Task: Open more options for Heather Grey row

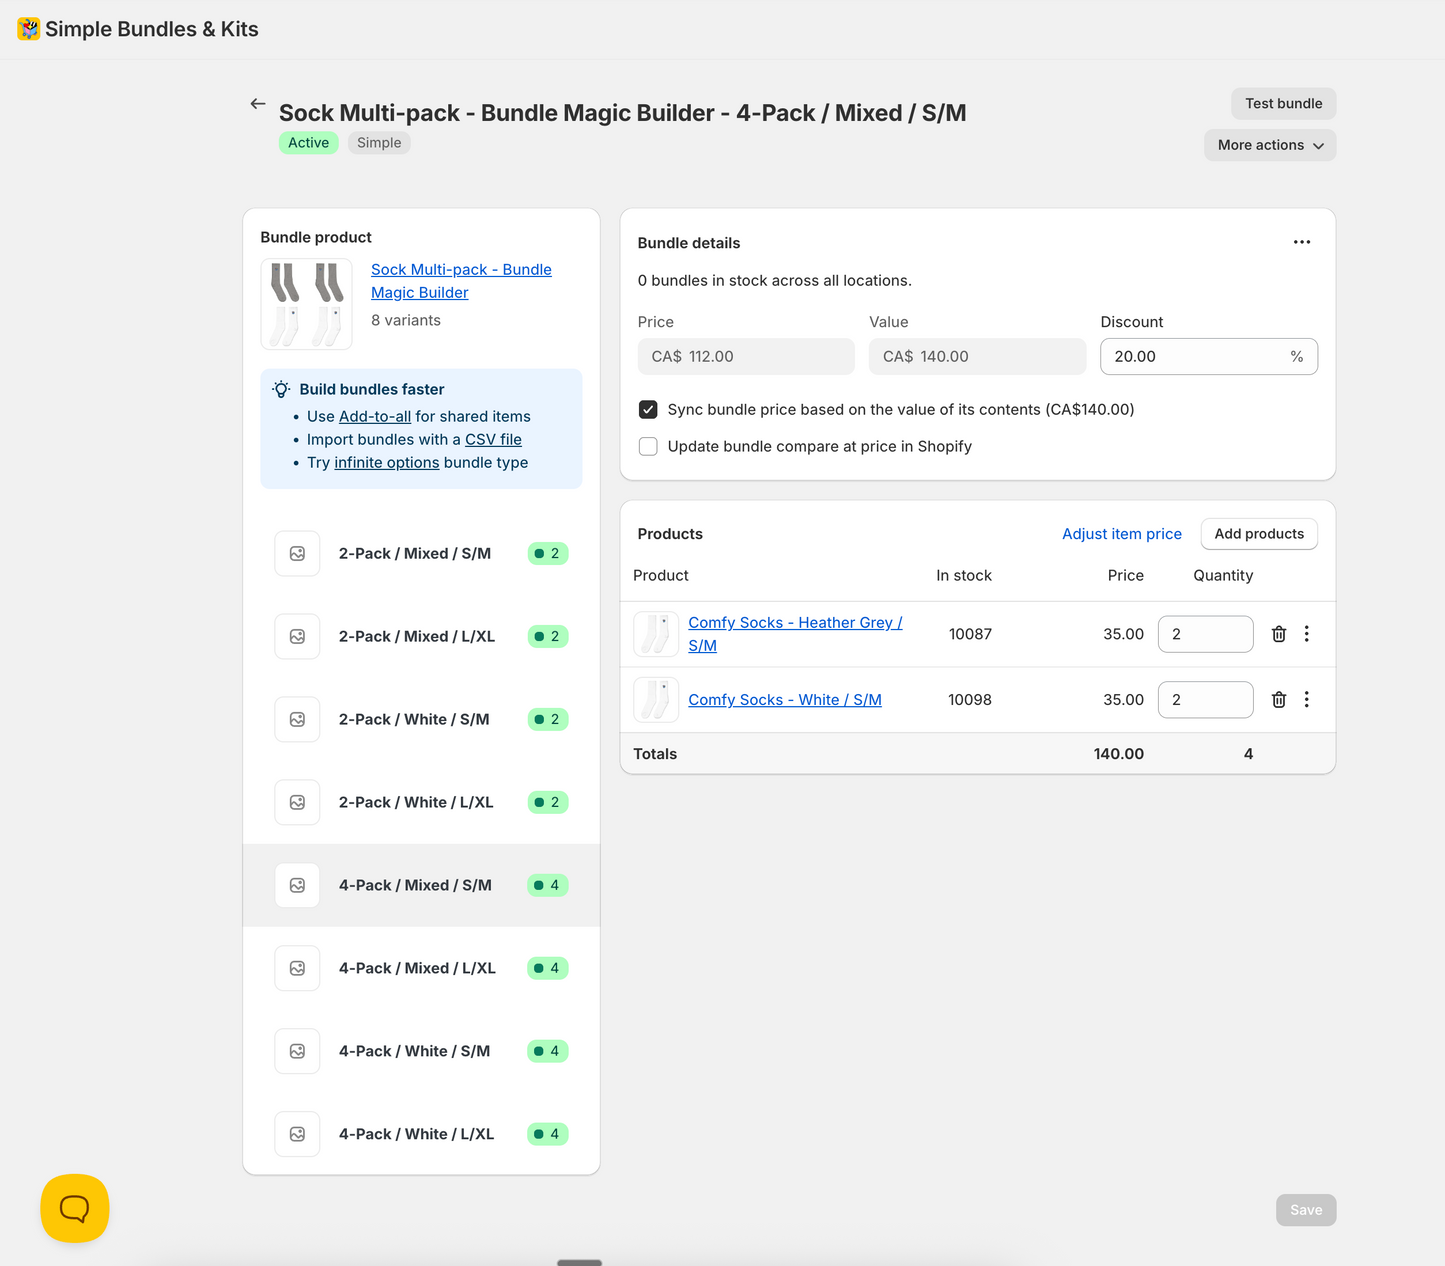Action: click(1307, 634)
